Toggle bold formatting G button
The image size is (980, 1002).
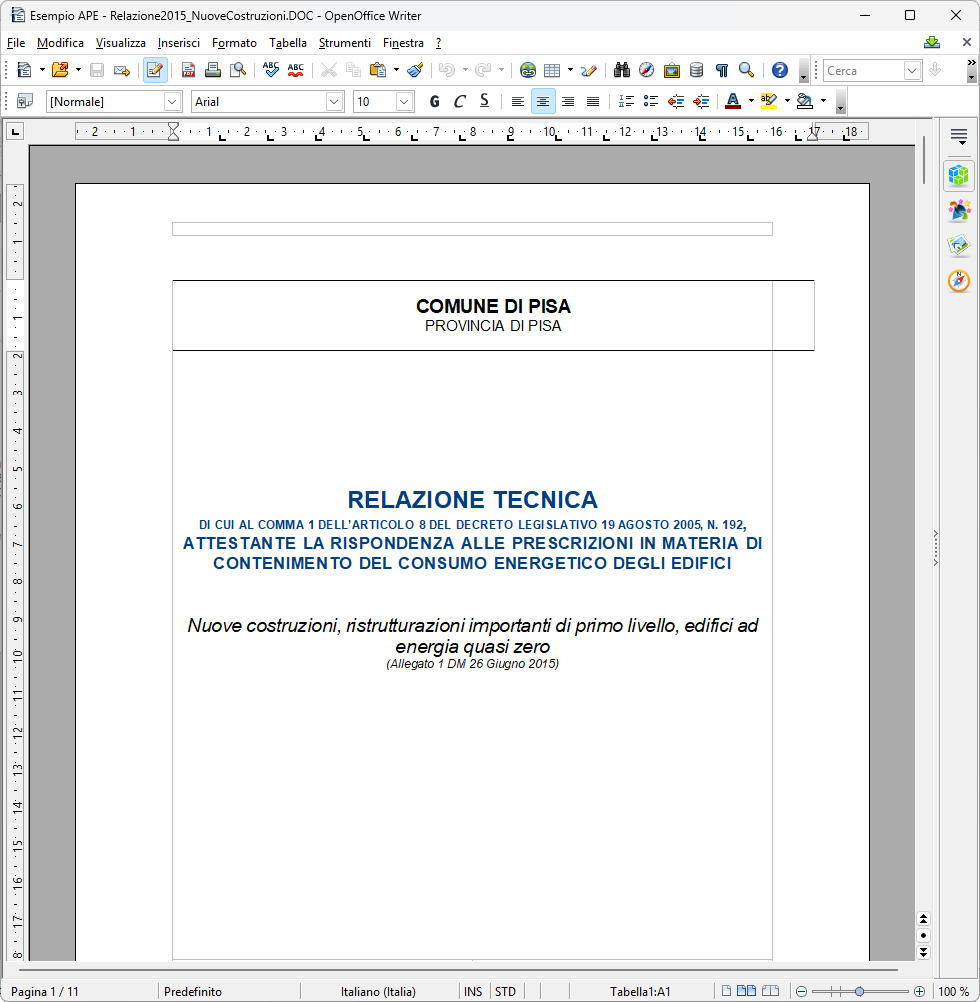click(x=434, y=101)
